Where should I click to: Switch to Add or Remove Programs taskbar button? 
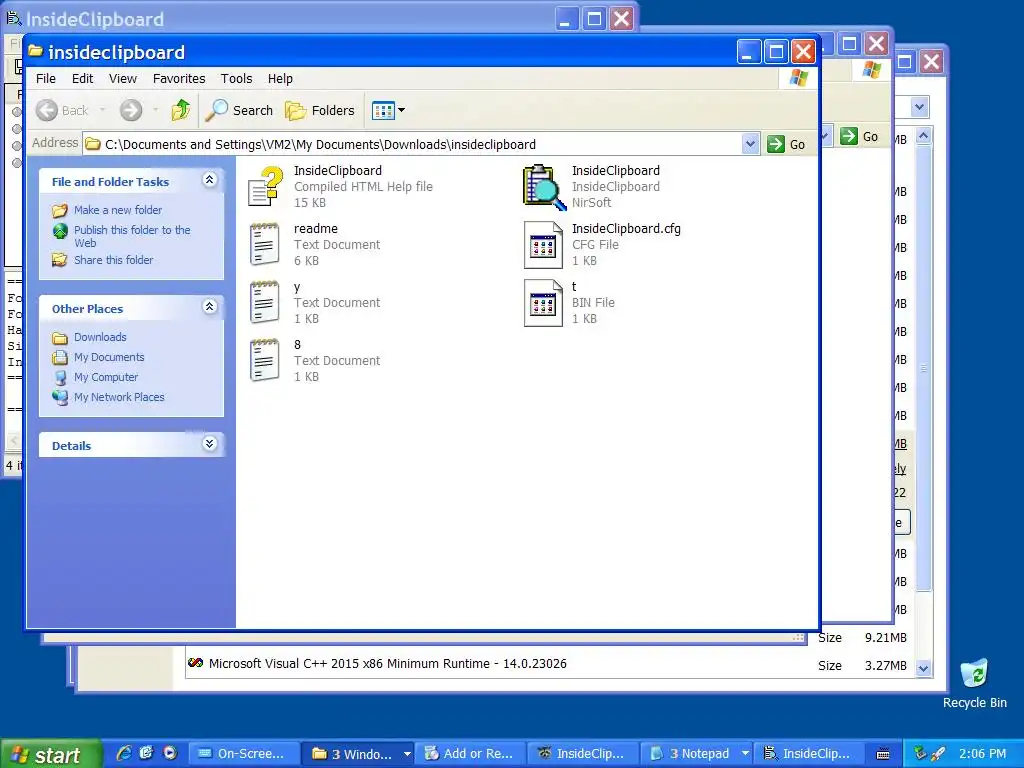(471, 754)
